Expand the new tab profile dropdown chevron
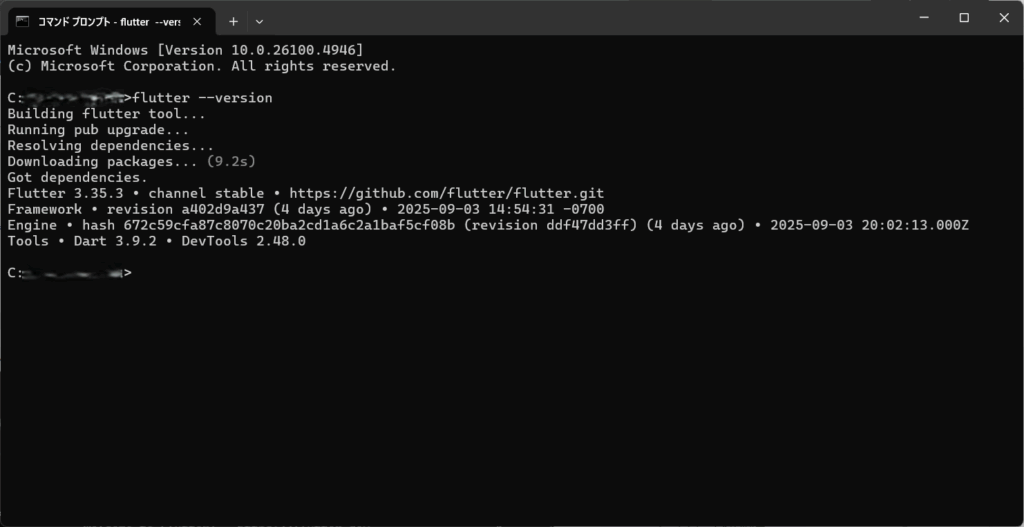Screen dimensions: 1024x527 tap(259, 21)
